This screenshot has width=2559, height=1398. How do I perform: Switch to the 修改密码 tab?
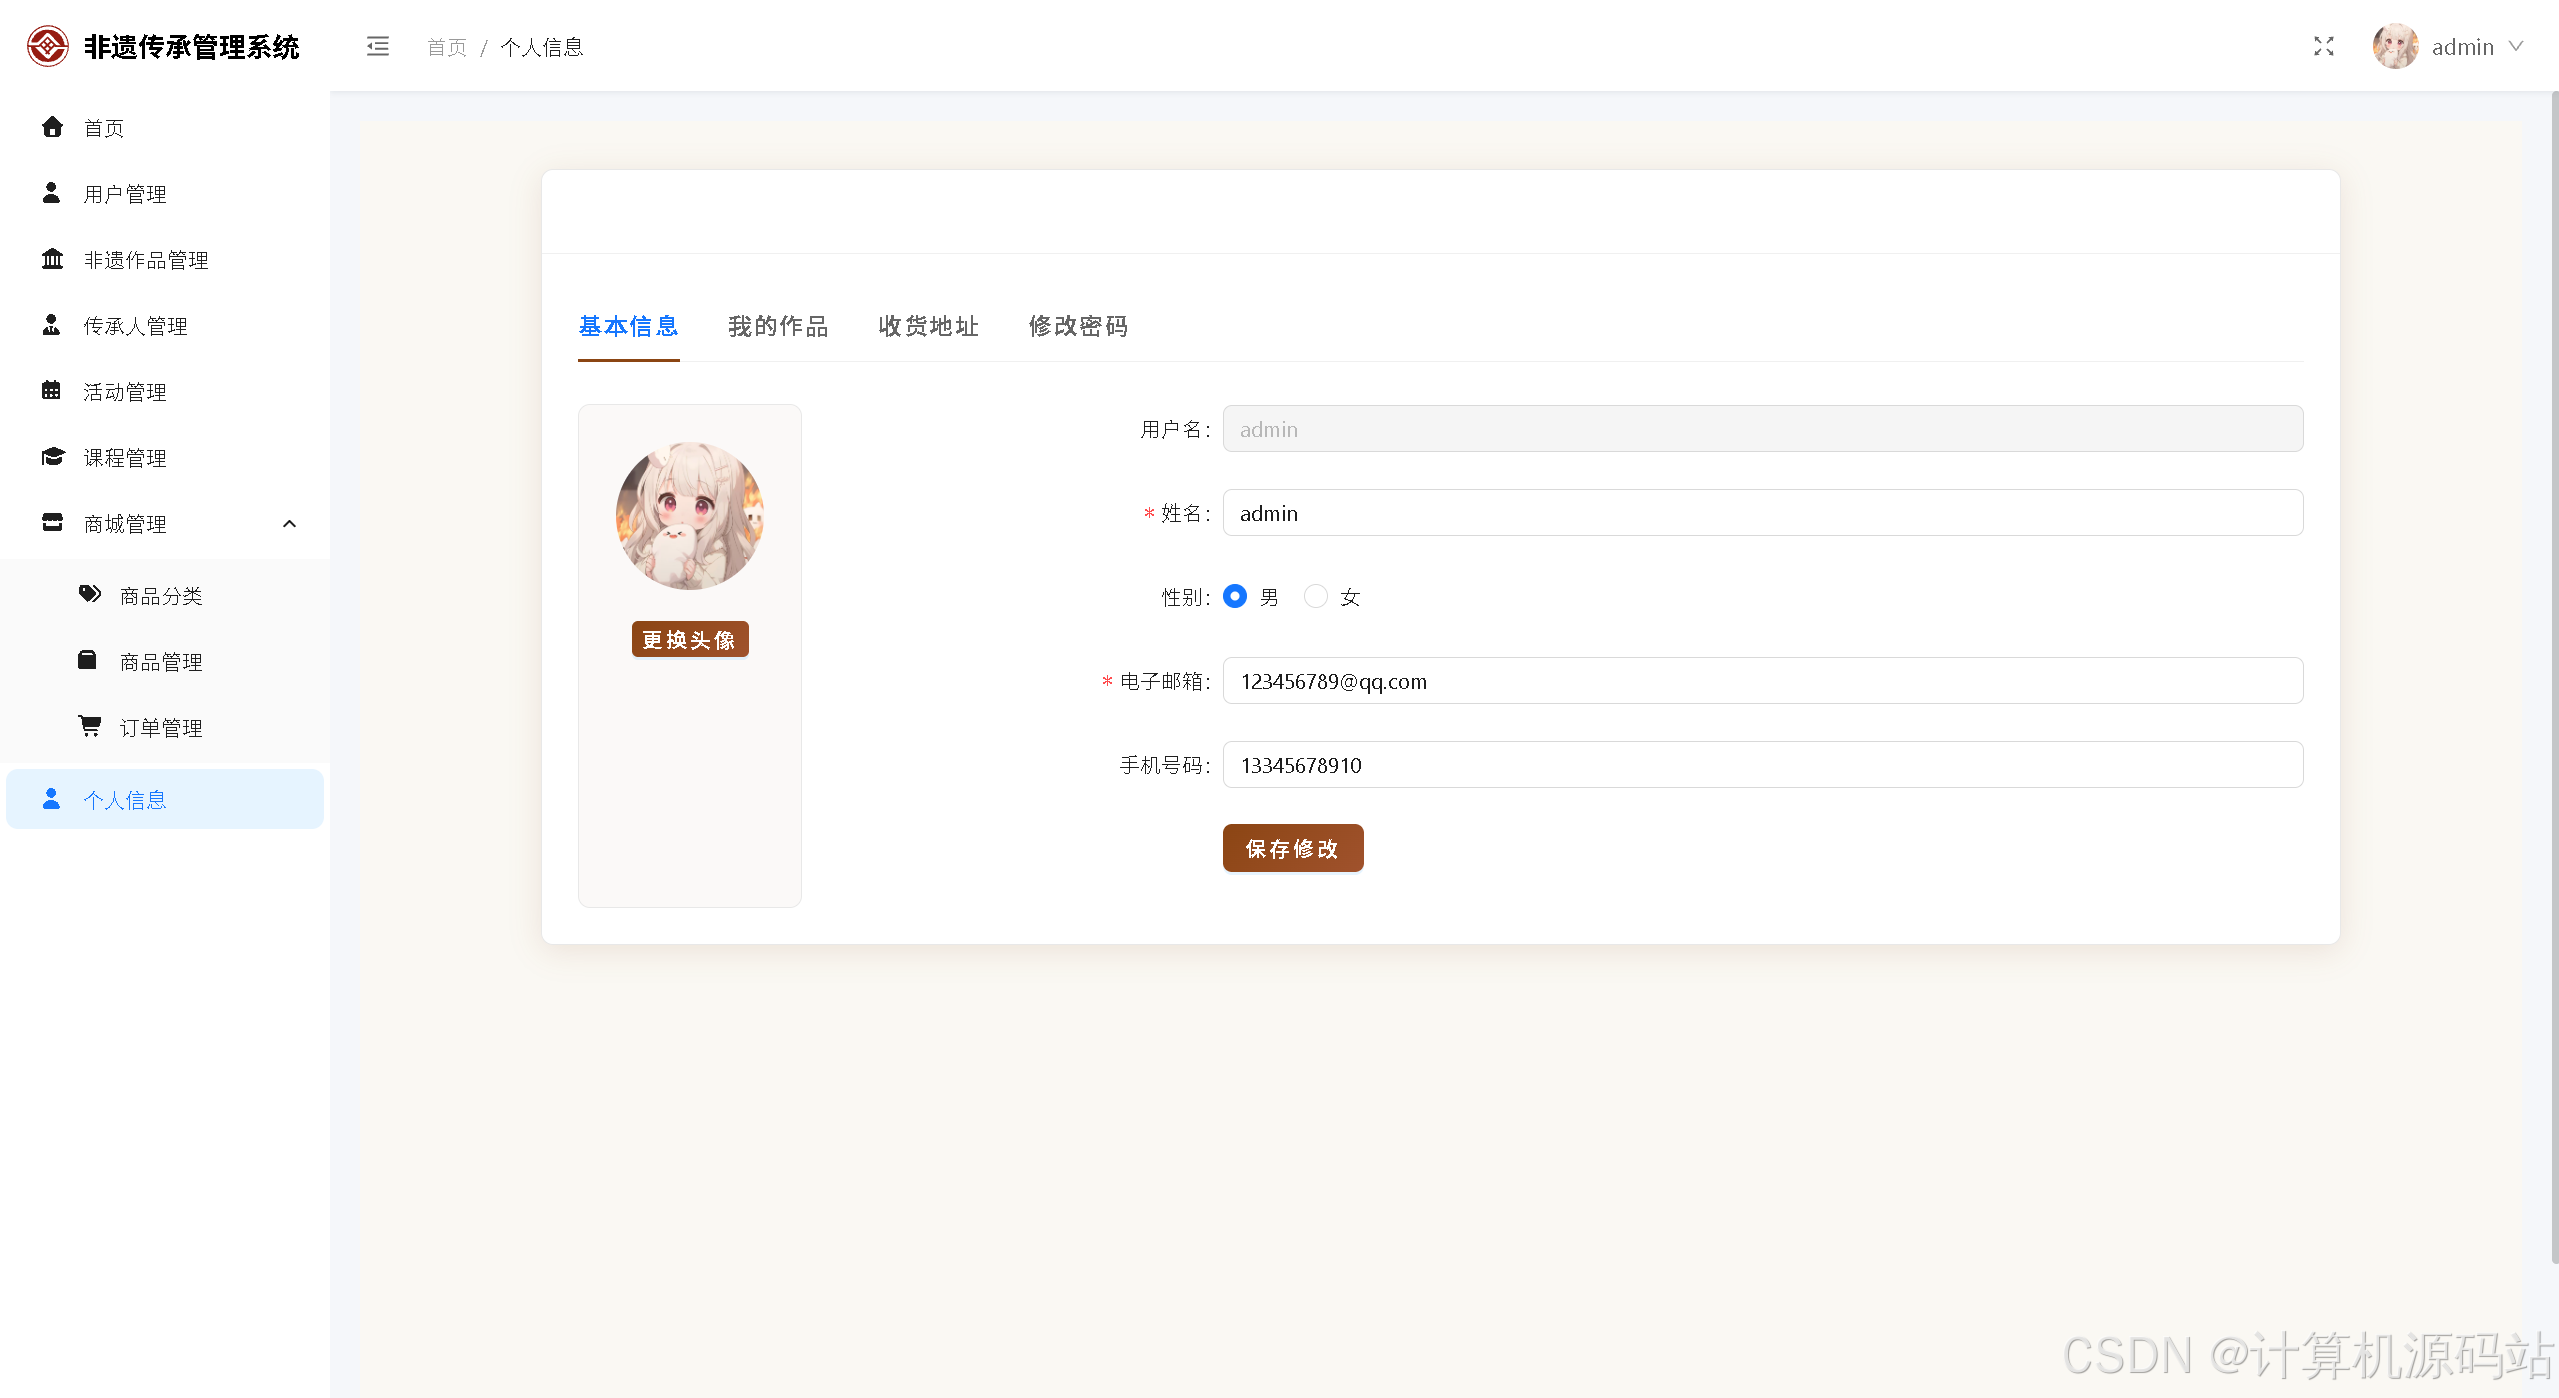(x=1078, y=326)
